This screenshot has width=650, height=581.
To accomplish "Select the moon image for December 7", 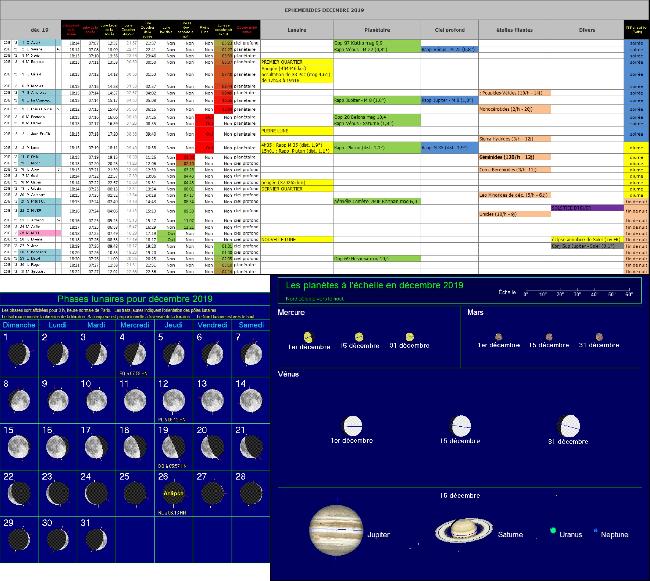I will 251,355.
